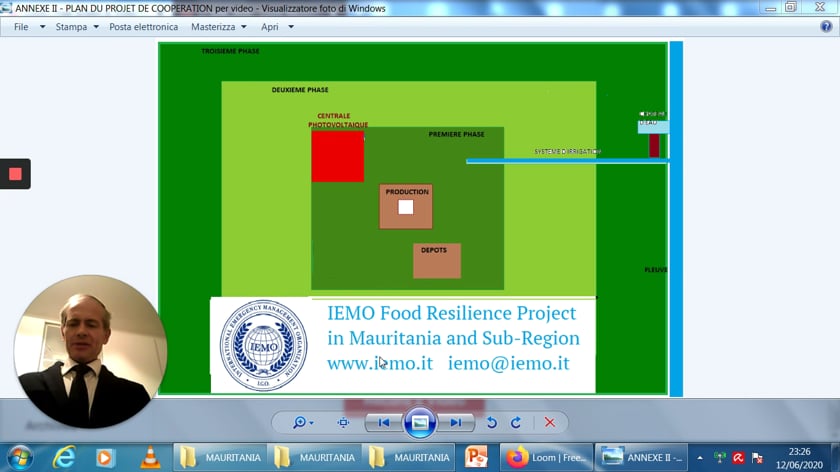This screenshot has width=840, height=472.
Task: Stop the Loom recording with red square
Action: [15, 174]
